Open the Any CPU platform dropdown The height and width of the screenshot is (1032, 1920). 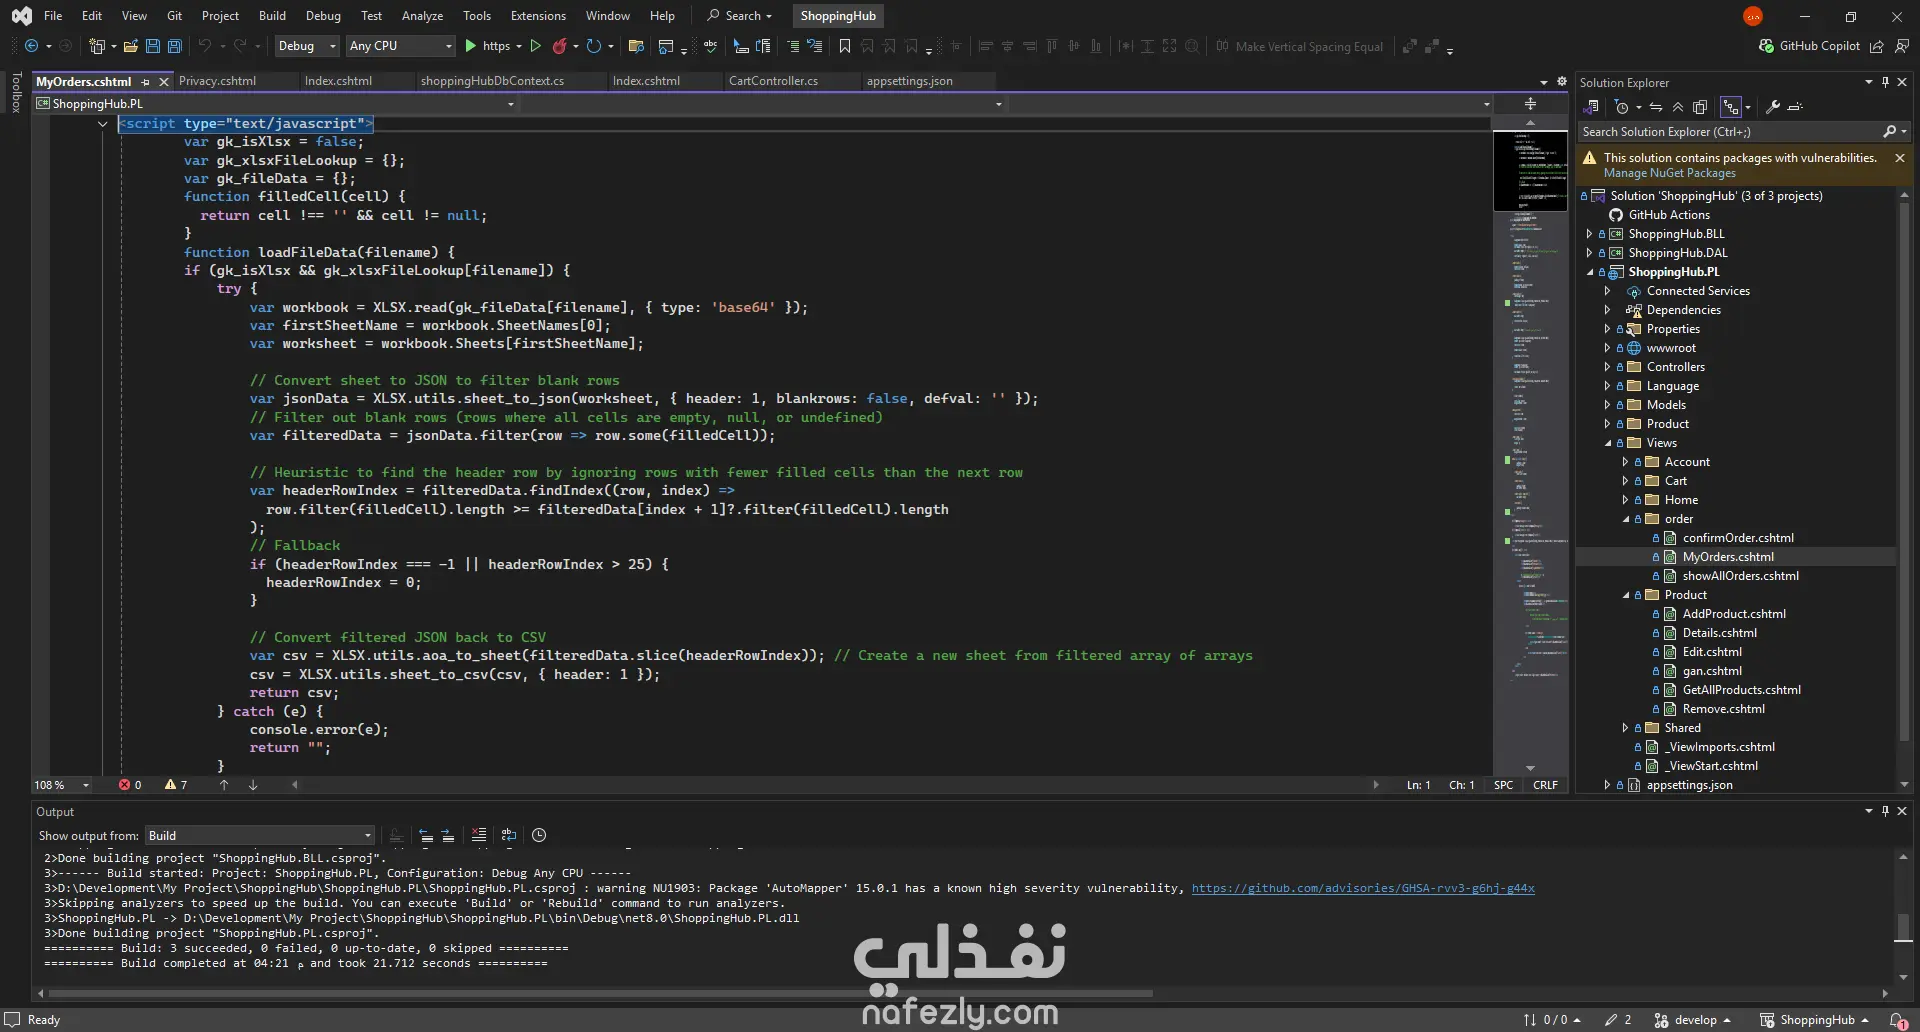[x=400, y=46]
